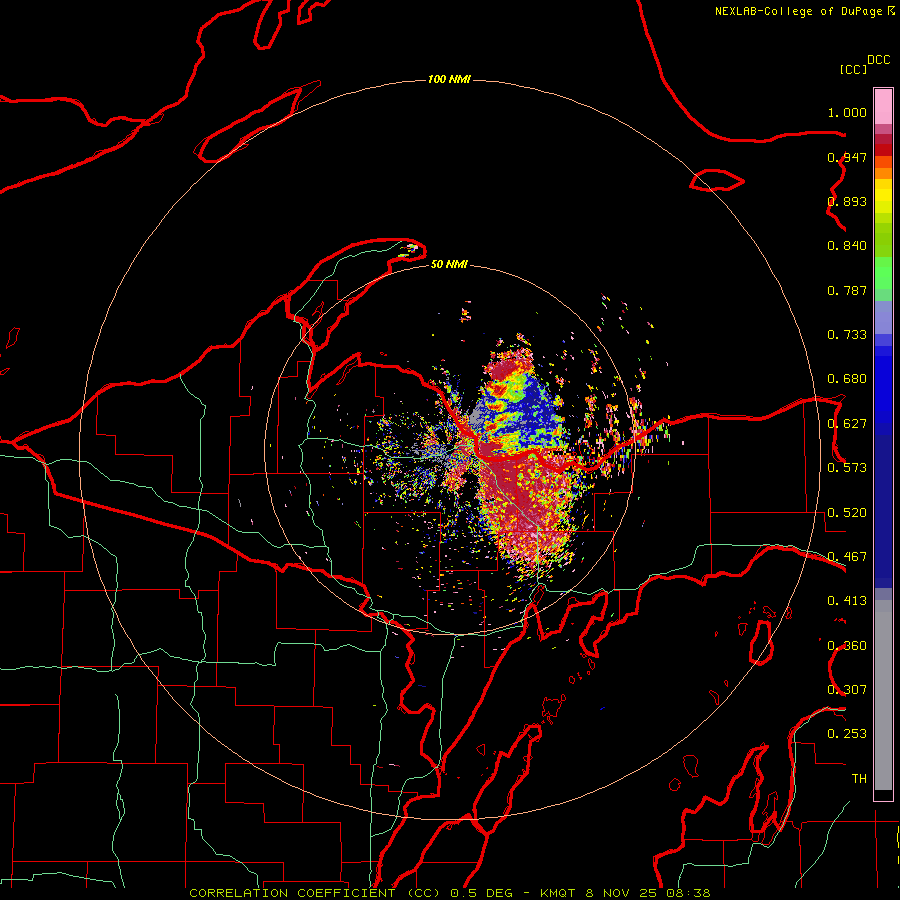Click the 0.413 scale value
Image resolution: width=900 pixels, height=900 pixels.
point(847,601)
